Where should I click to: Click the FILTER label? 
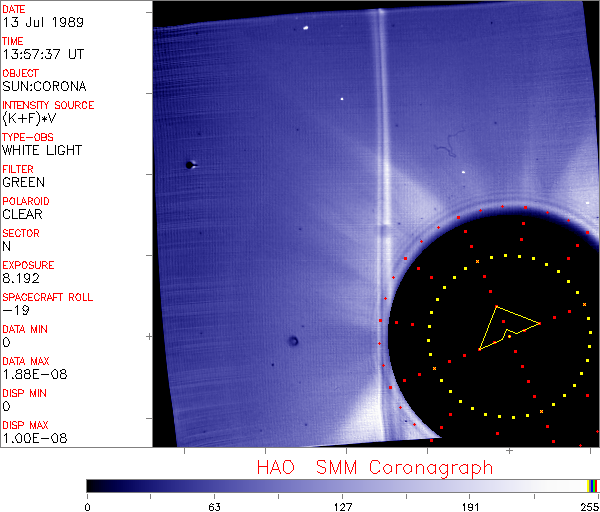[x=18, y=169]
